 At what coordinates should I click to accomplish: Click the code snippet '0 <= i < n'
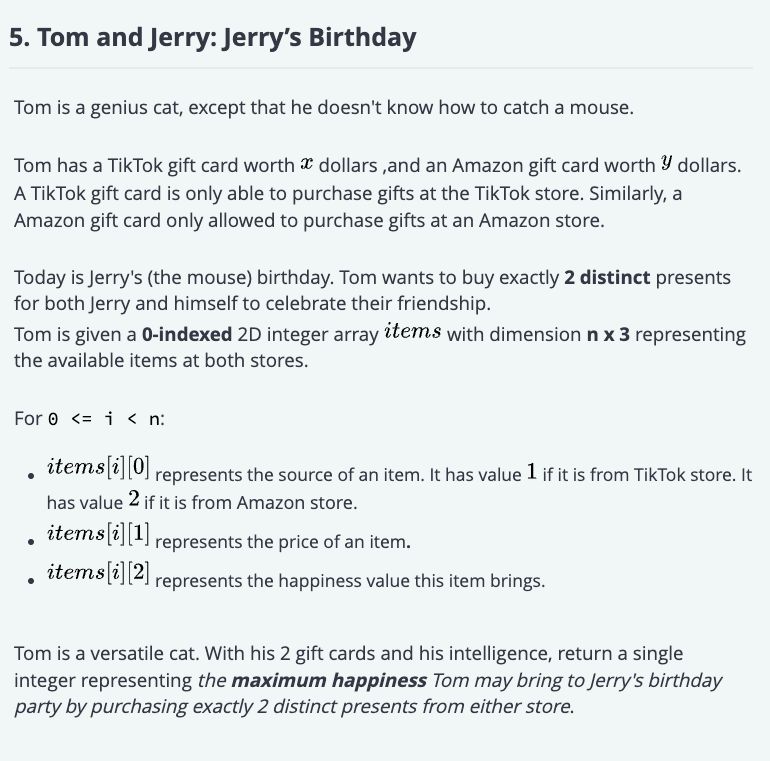tap(105, 419)
